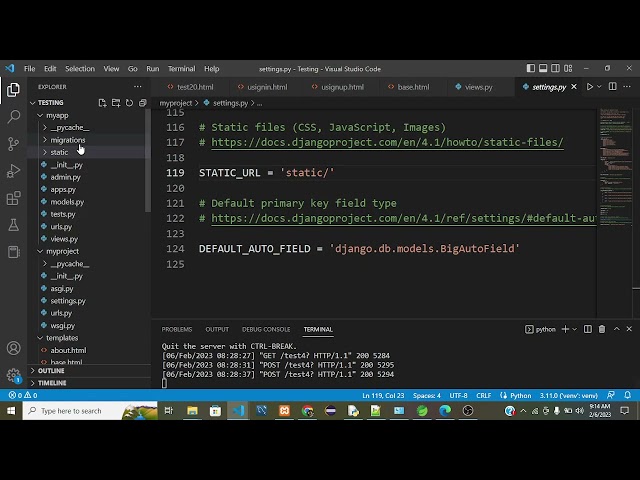
Task: Open static-files documentation link on line 117
Action: pos(387,142)
